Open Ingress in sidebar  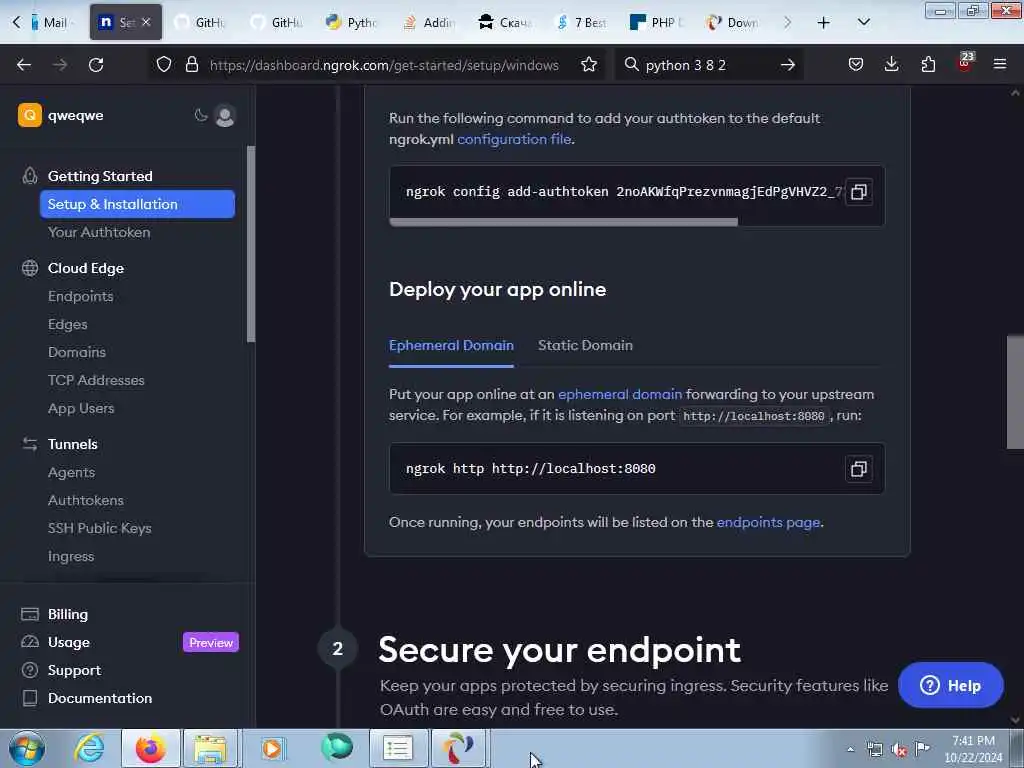[71, 556]
